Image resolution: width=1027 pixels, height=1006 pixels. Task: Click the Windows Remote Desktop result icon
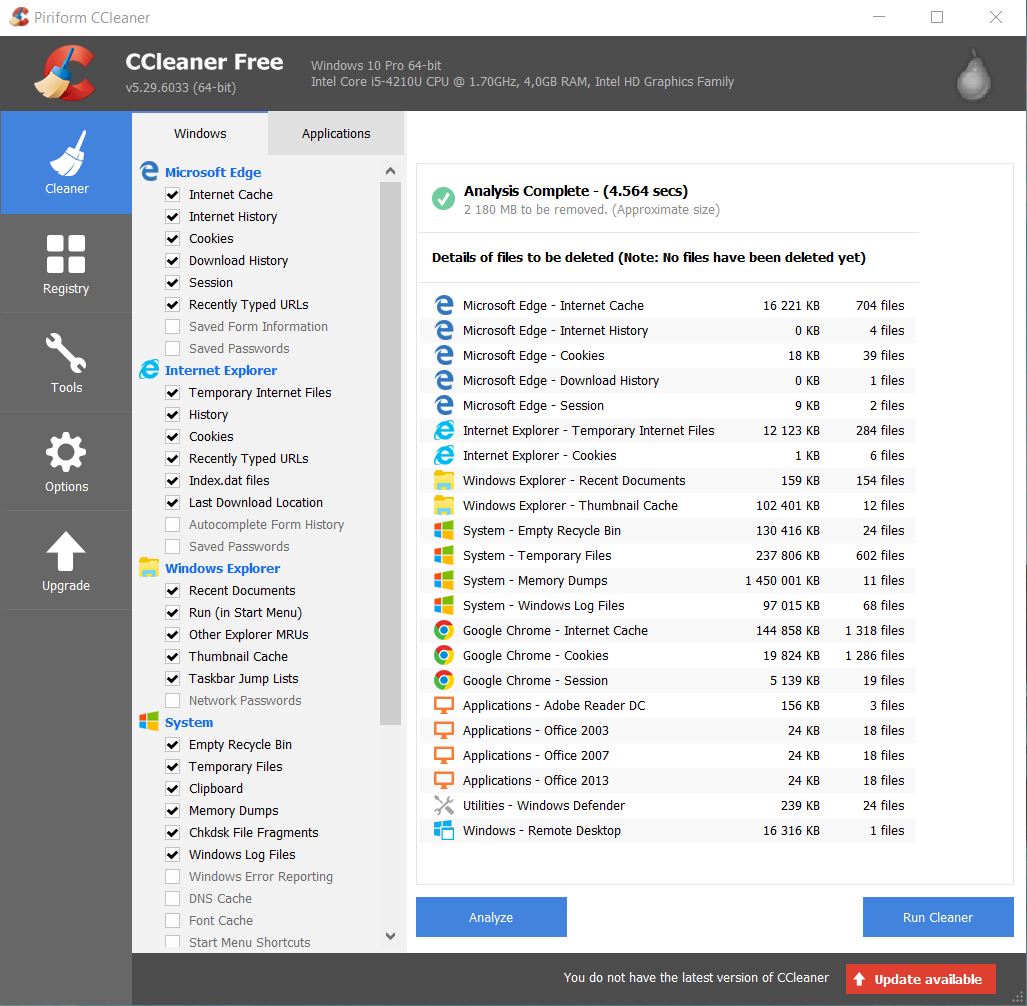pos(444,831)
